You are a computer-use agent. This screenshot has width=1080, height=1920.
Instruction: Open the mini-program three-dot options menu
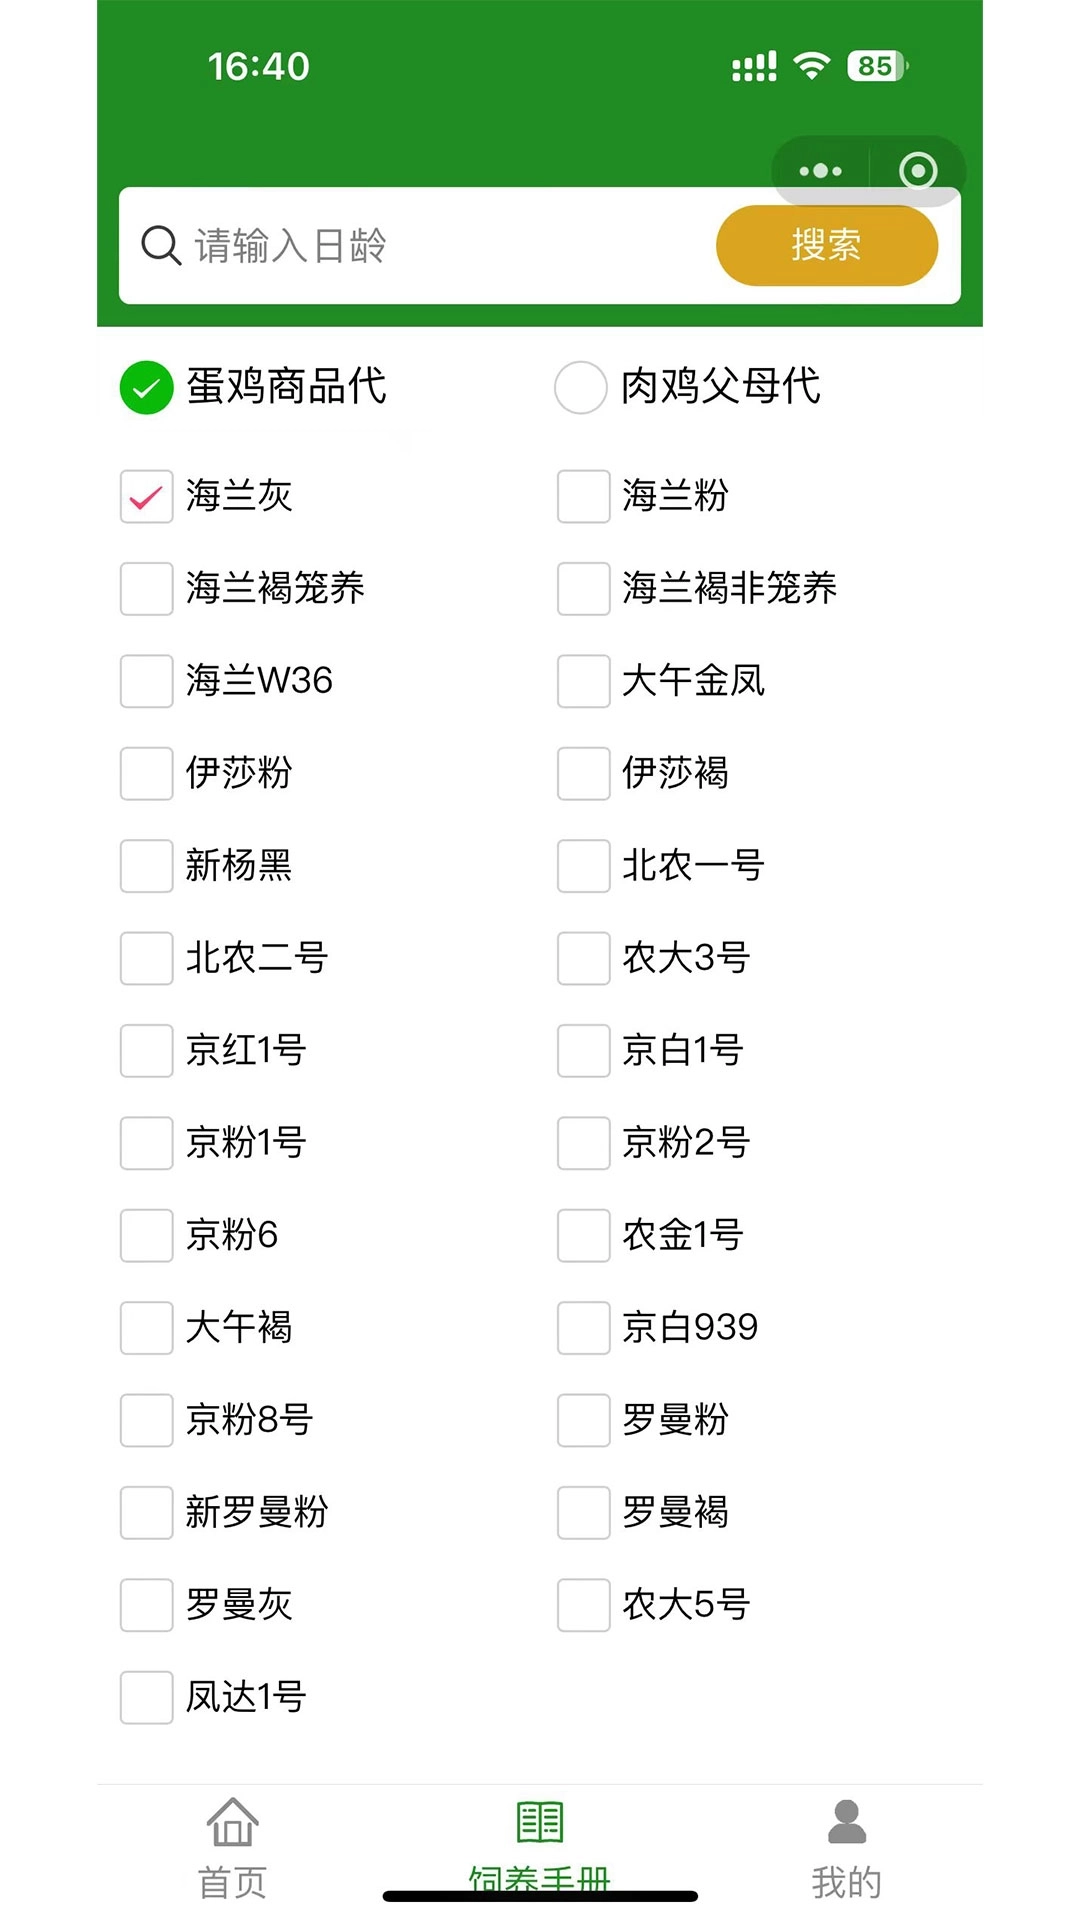[x=820, y=170]
